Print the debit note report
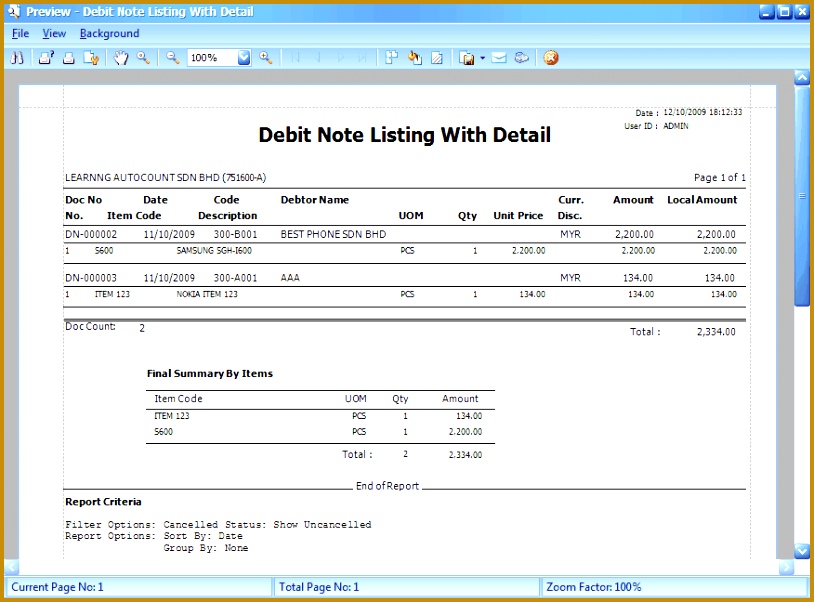The image size is (814, 602). 67,57
